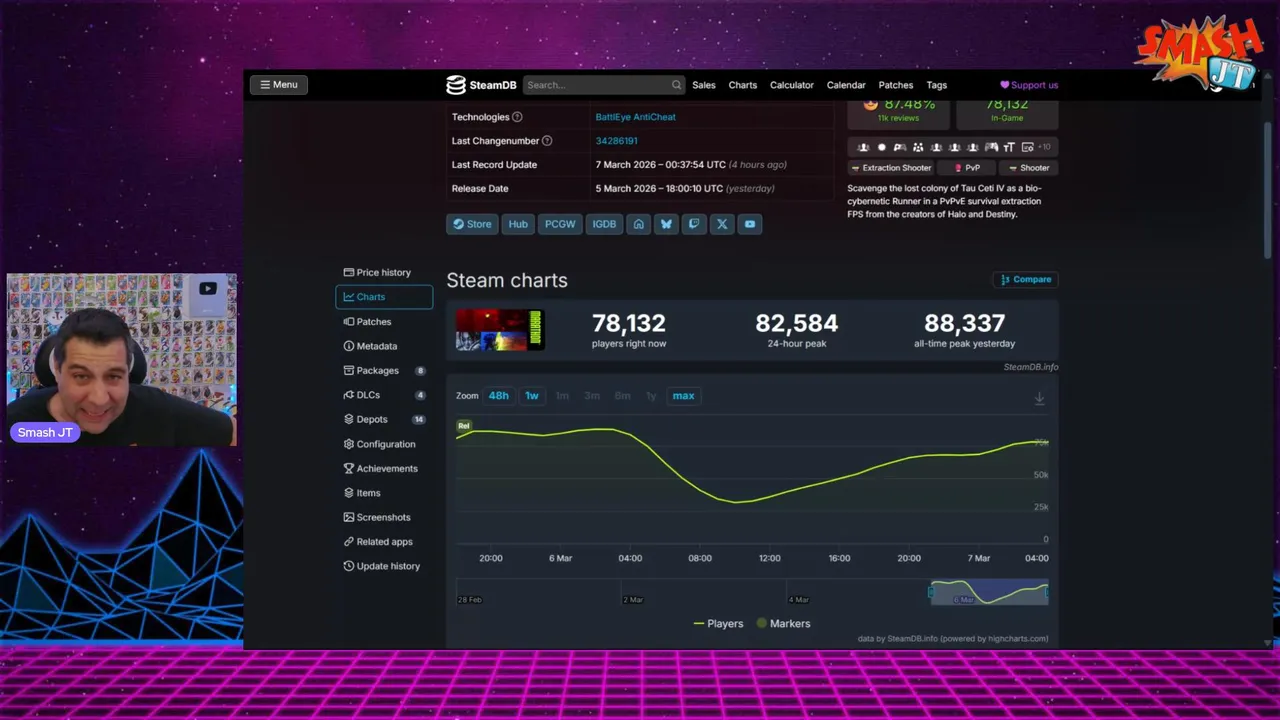Toggle the Markers series in chart legend
The height and width of the screenshot is (720, 1280).
pyautogui.click(x=783, y=623)
